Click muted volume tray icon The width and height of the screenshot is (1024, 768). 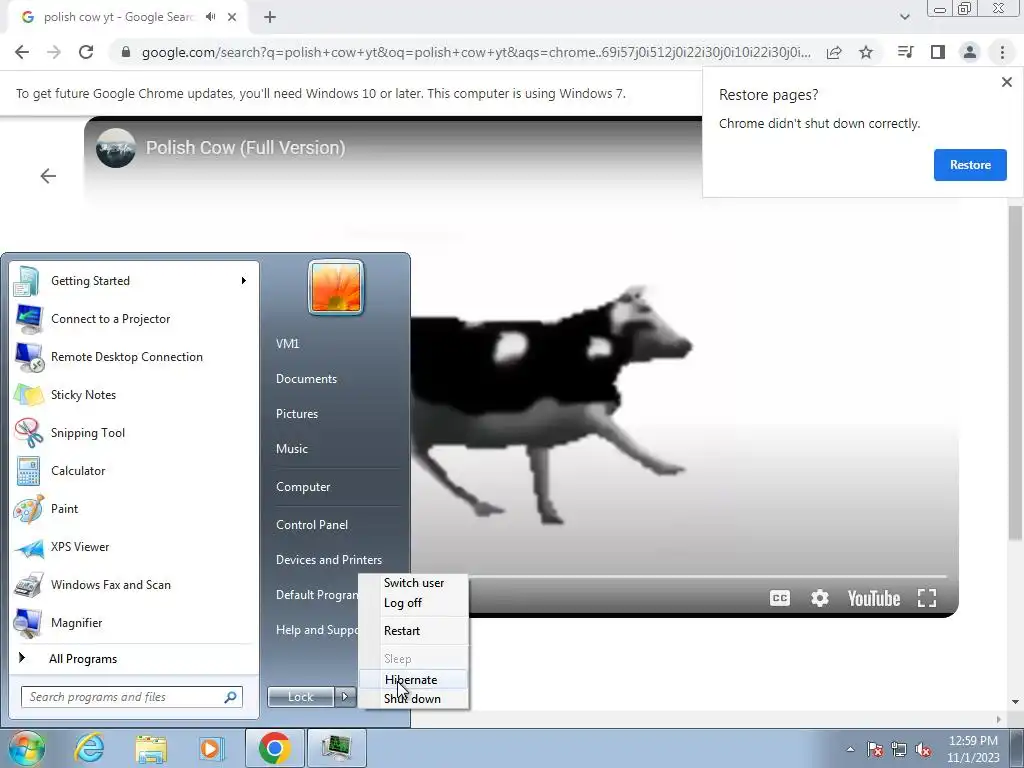tap(923, 749)
